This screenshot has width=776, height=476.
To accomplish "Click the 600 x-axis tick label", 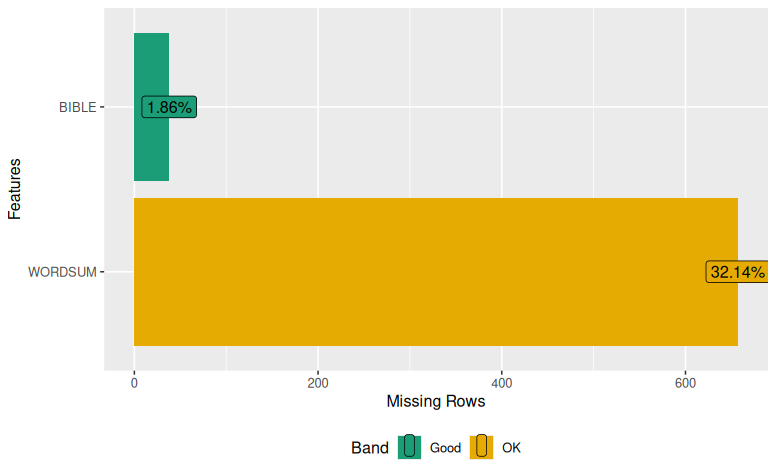I will (x=685, y=383).
